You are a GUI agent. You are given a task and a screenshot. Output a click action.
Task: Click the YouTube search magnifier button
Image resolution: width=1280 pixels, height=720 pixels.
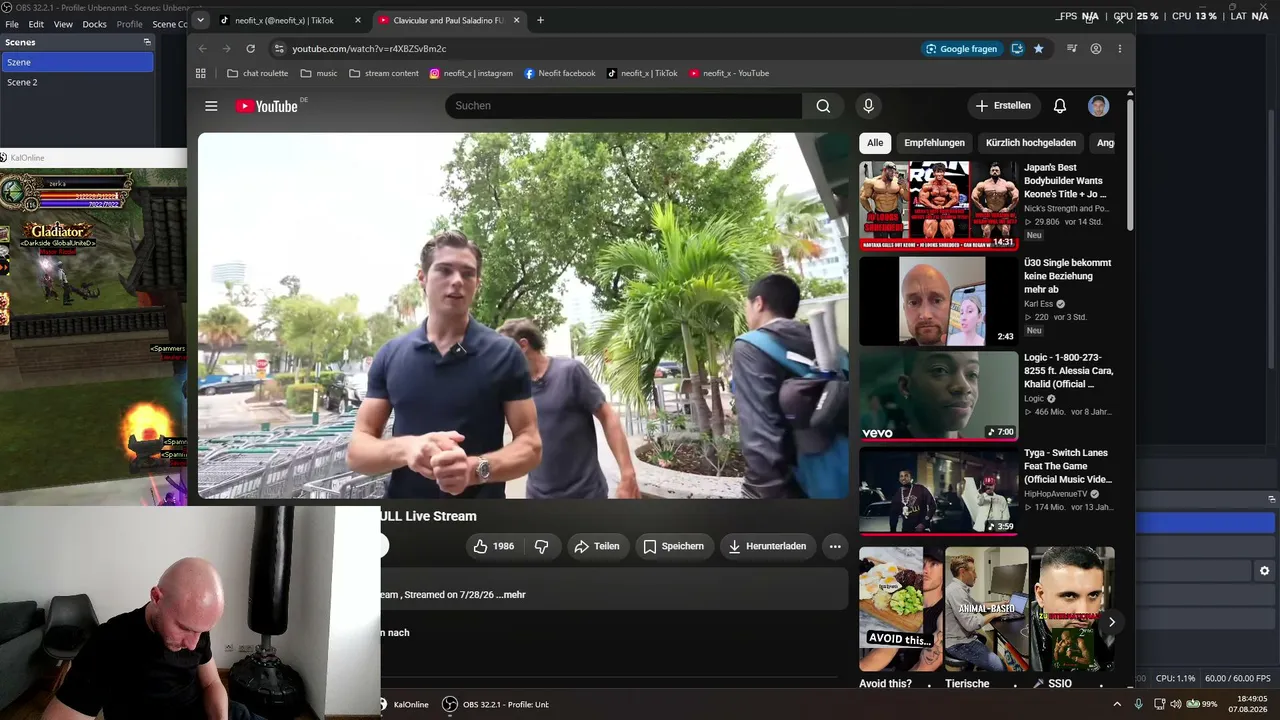[x=823, y=106]
